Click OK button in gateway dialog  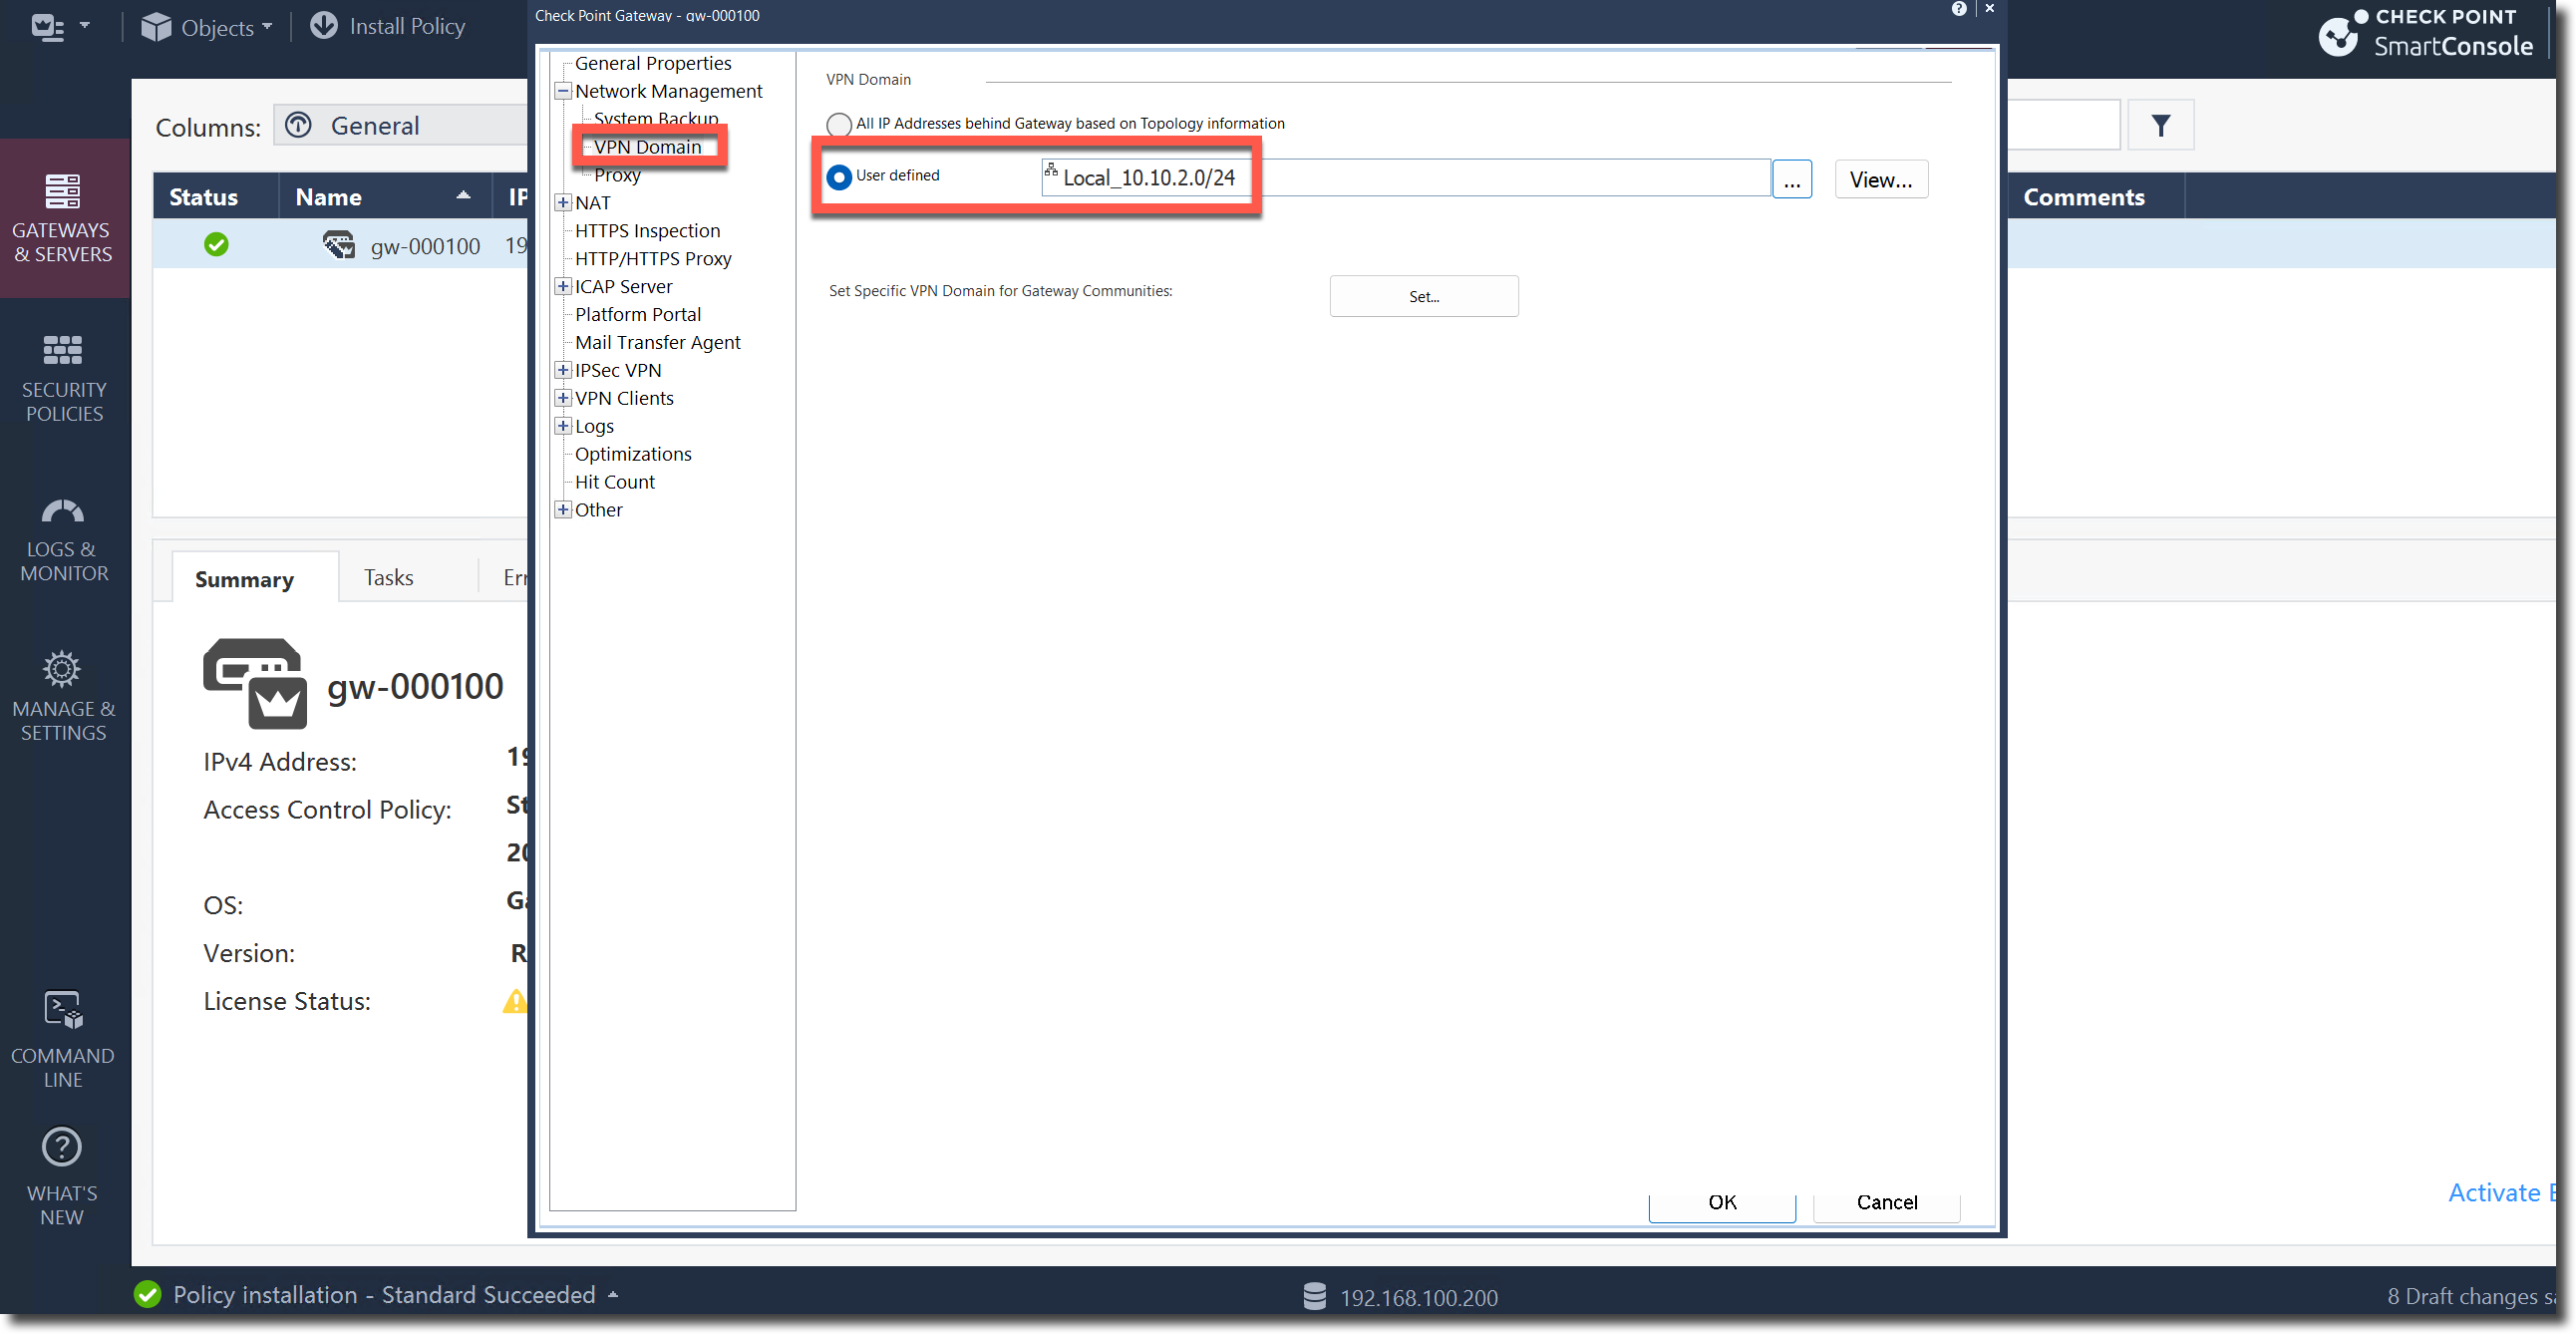pos(1721,1202)
